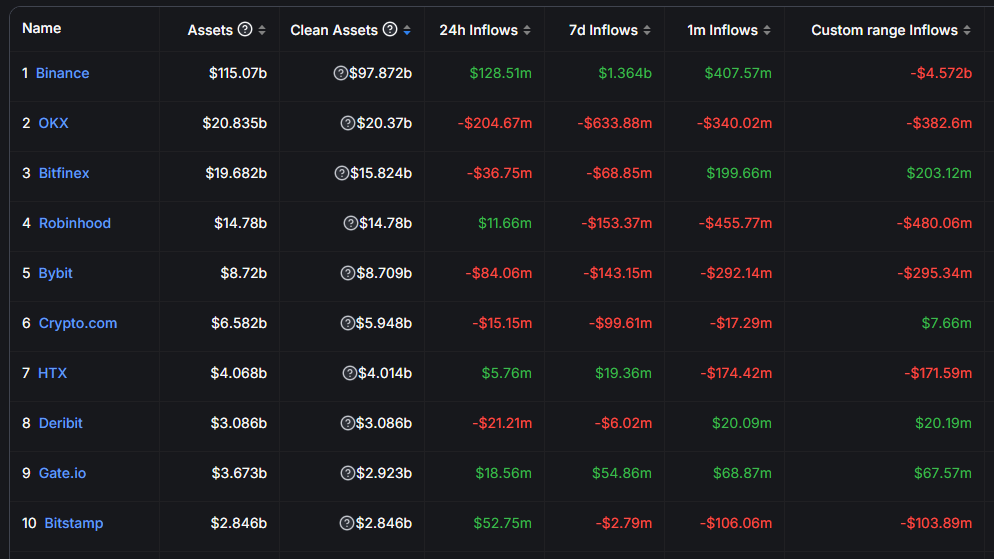Click question icon next to Deribit clean assets

coord(347,423)
